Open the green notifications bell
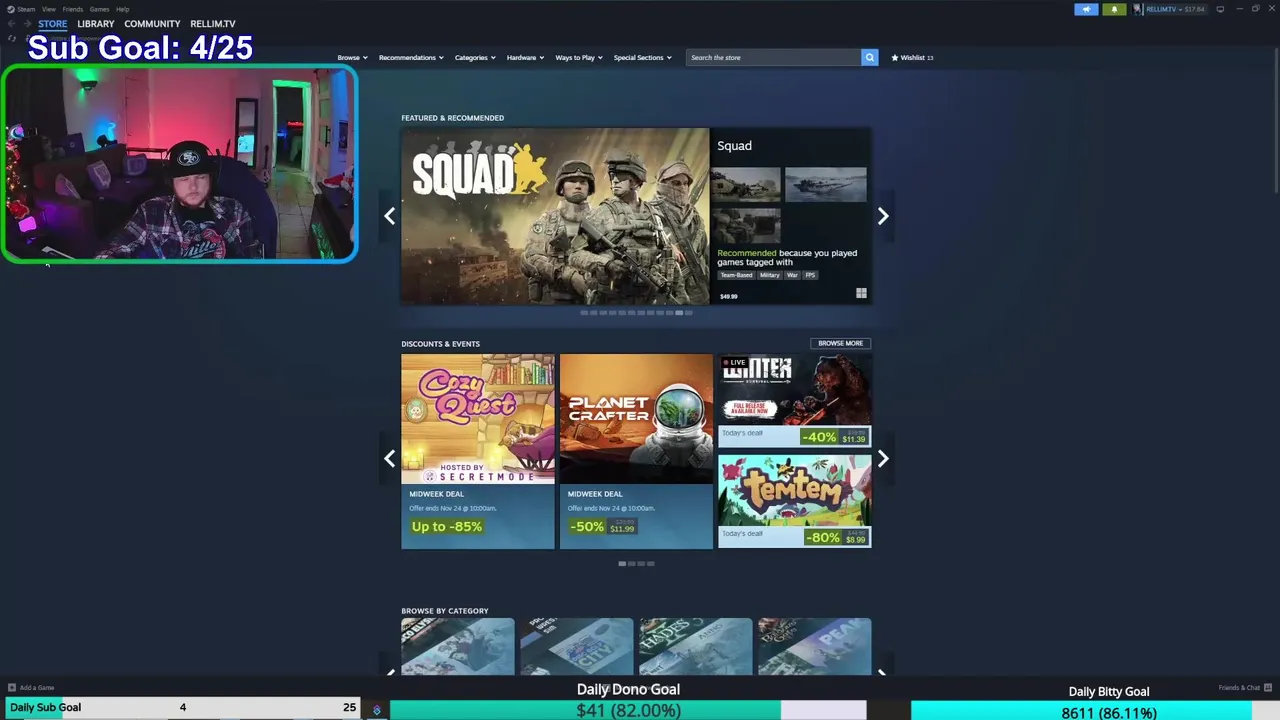The image size is (1280, 720). 1114,9
